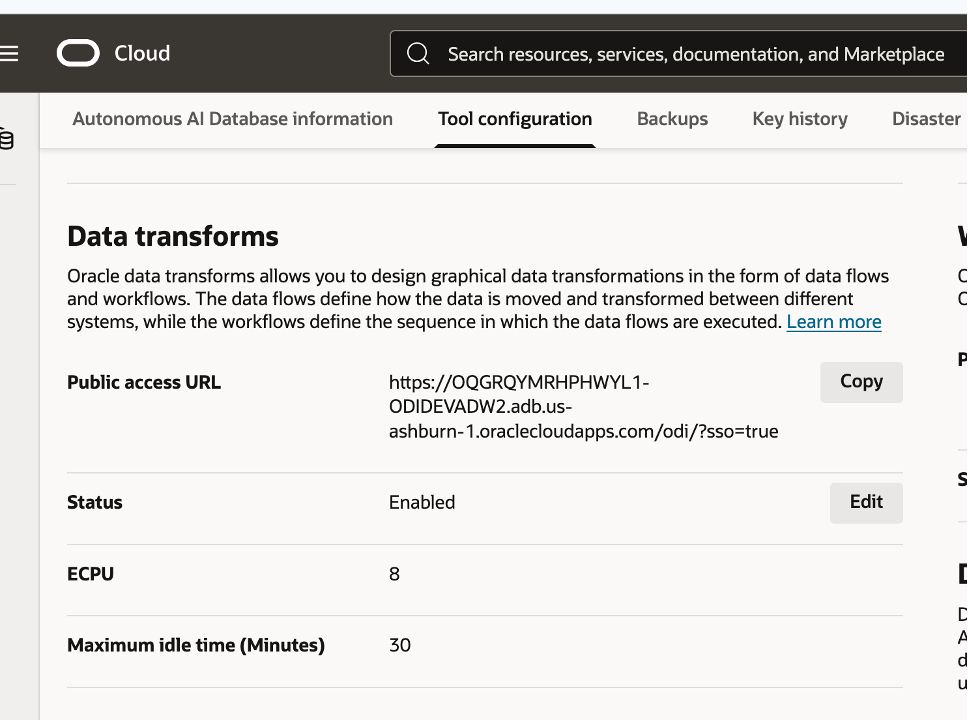Edit the Data transforms status
968x720 pixels.
[x=866, y=503]
